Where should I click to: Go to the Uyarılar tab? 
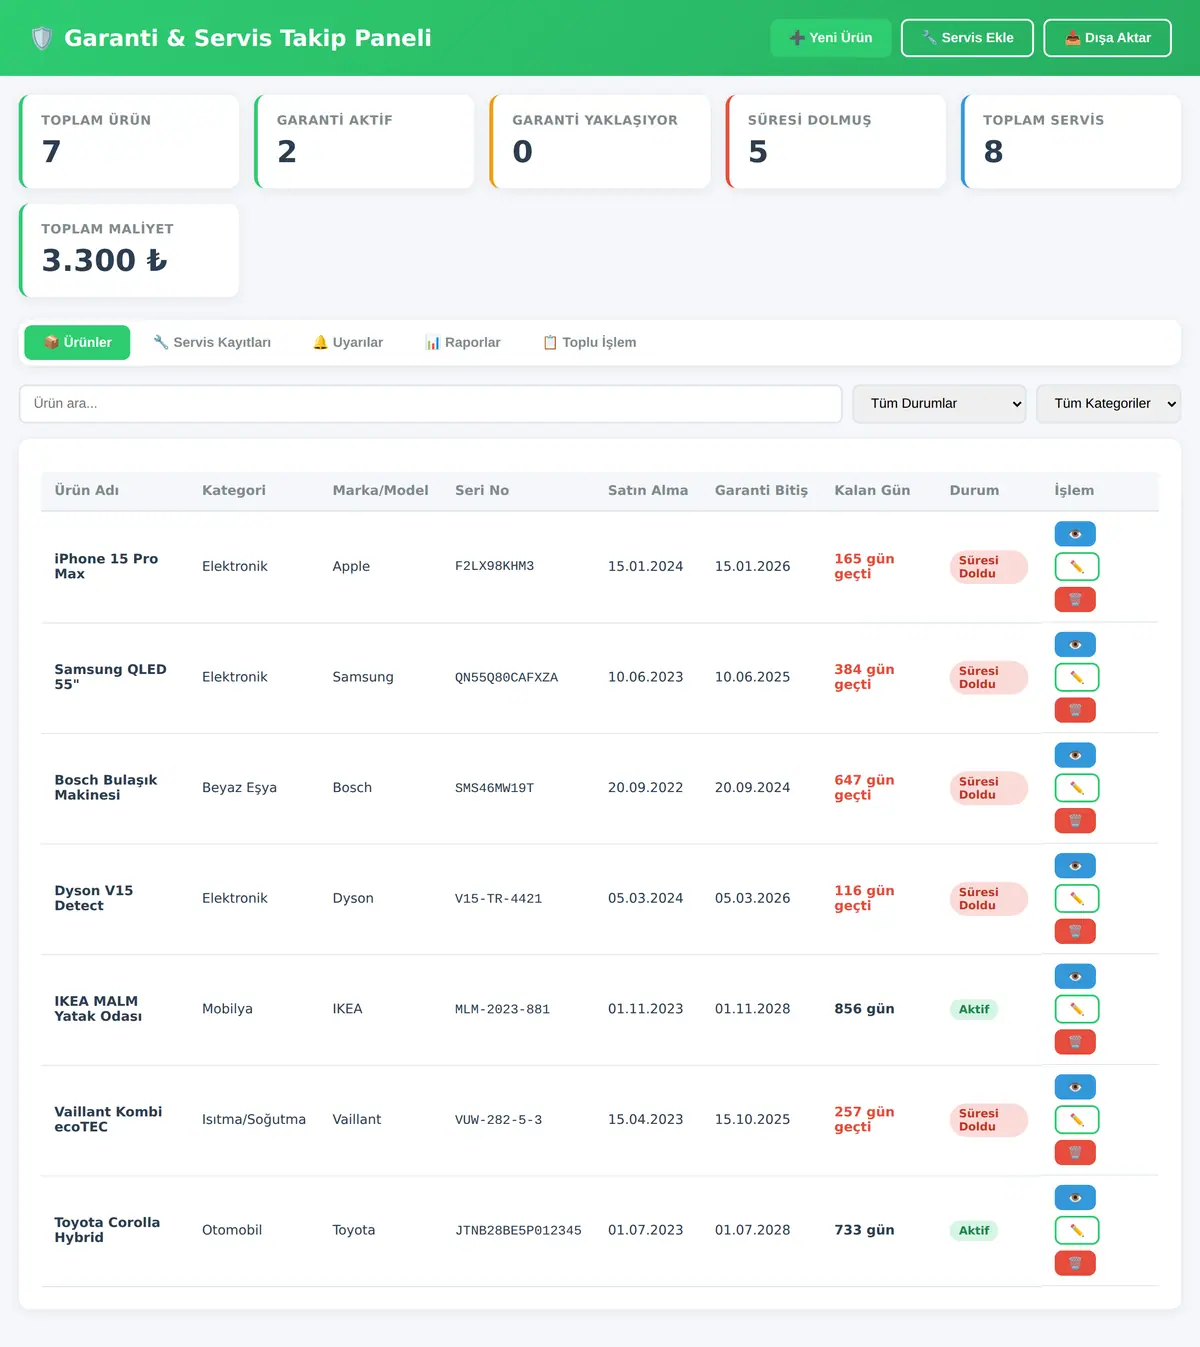[x=348, y=342]
